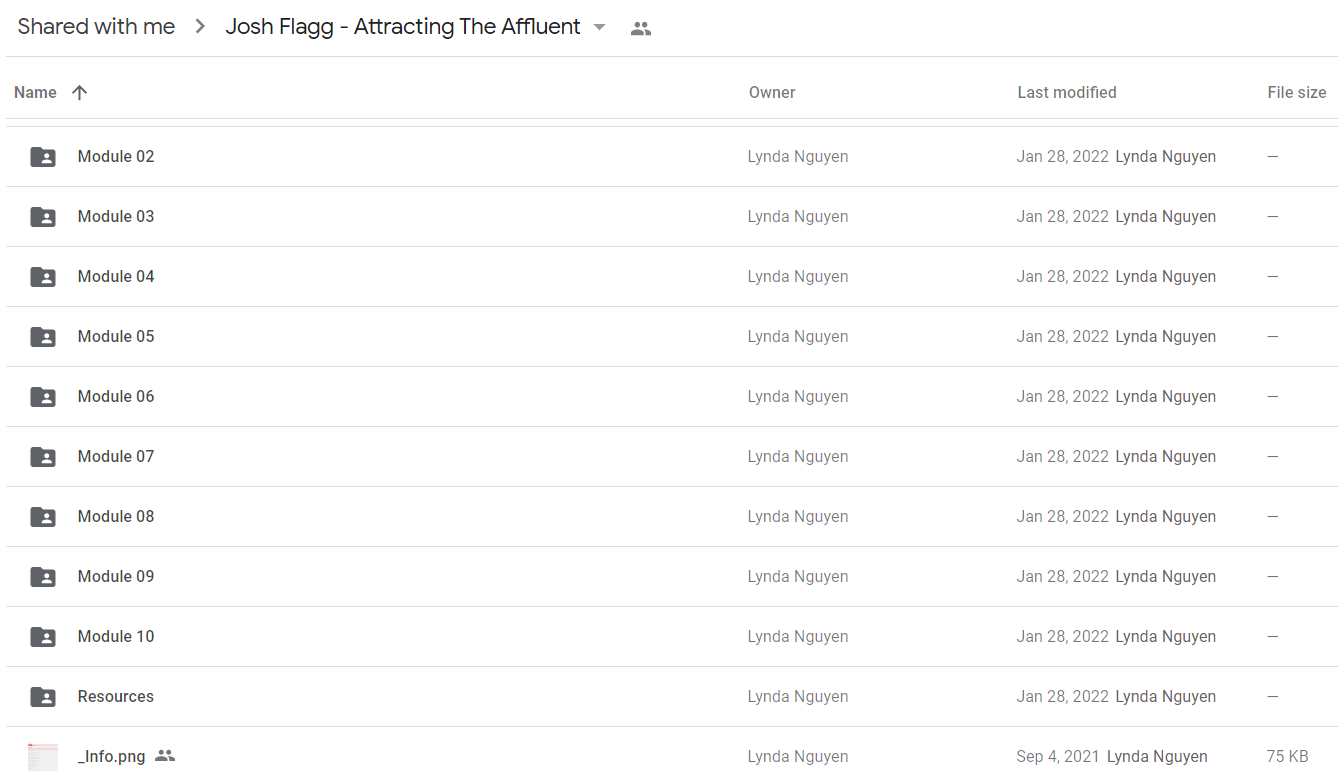This screenshot has width=1338, height=781.
Task: Select the Owner column header
Action: (x=772, y=92)
